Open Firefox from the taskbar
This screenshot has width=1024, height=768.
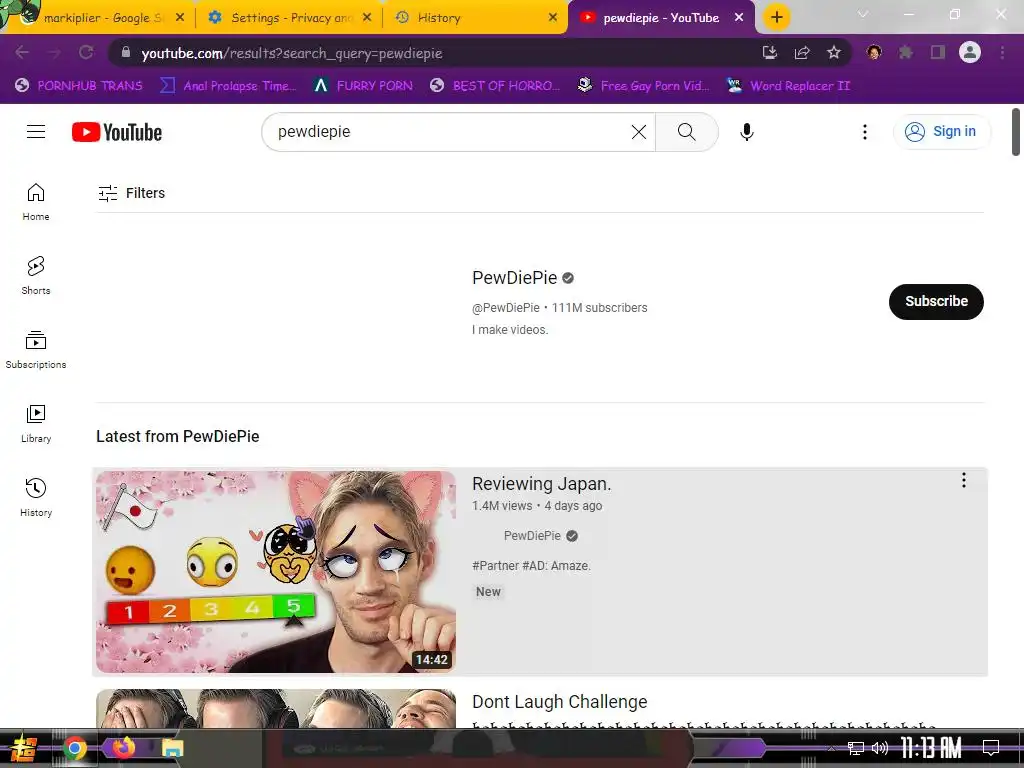pos(124,747)
